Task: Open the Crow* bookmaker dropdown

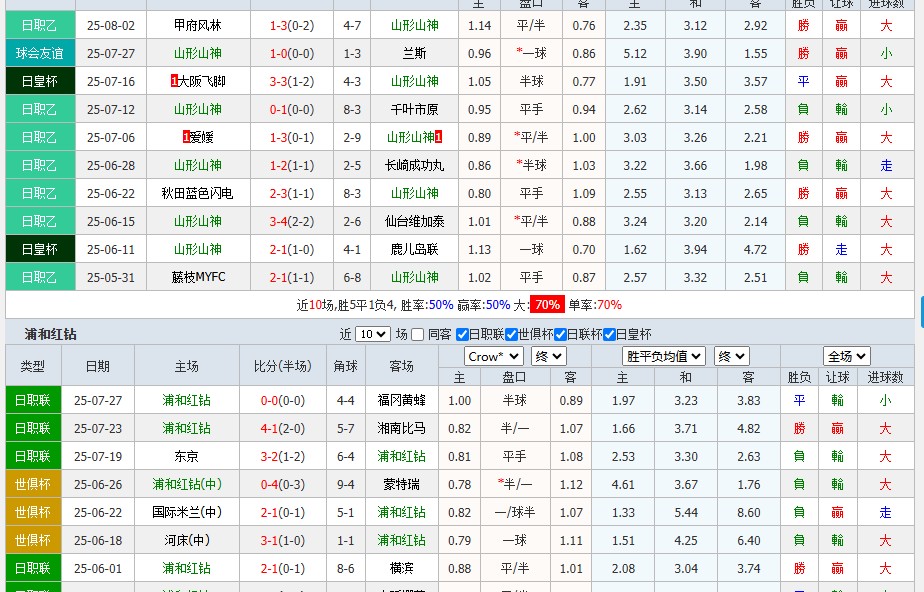Action: click(x=495, y=355)
